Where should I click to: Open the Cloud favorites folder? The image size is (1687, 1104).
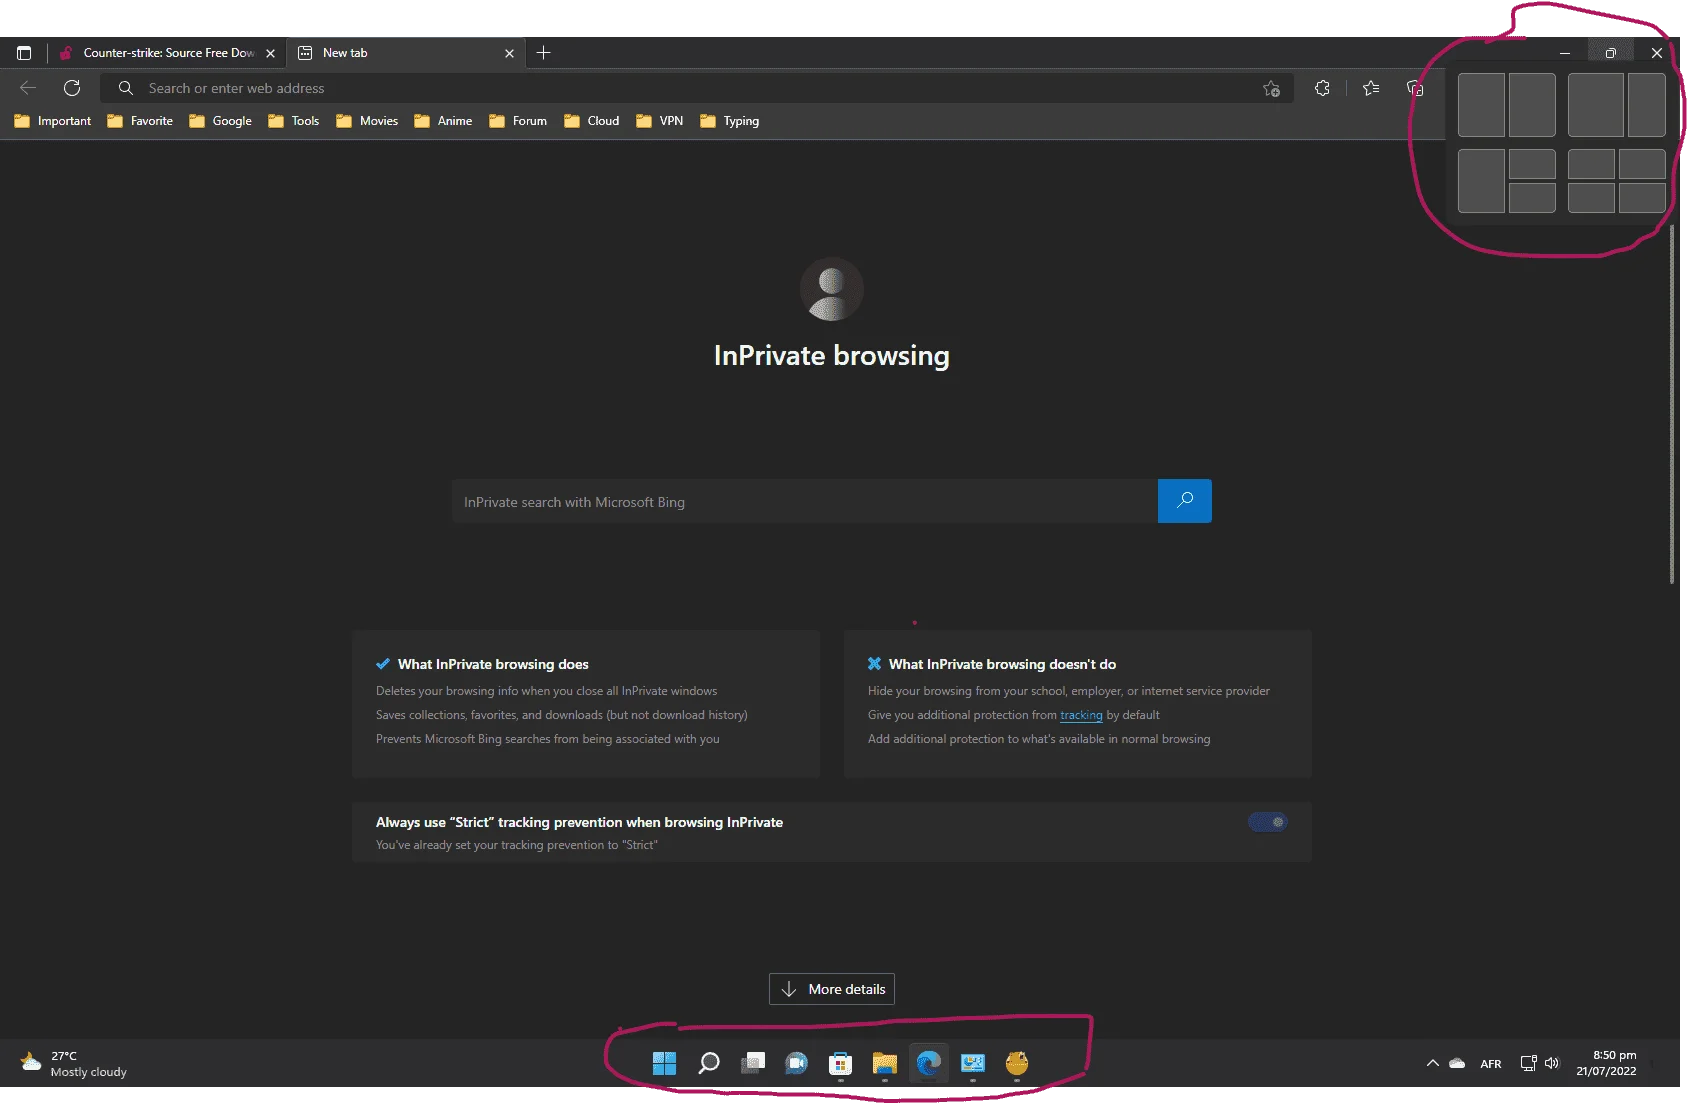[592, 121]
